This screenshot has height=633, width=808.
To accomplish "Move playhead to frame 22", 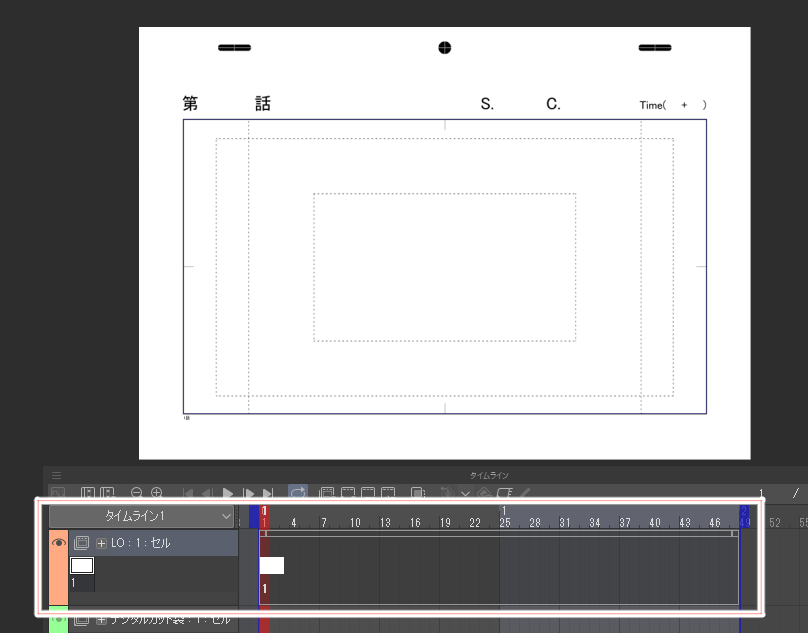I will 475,523.
